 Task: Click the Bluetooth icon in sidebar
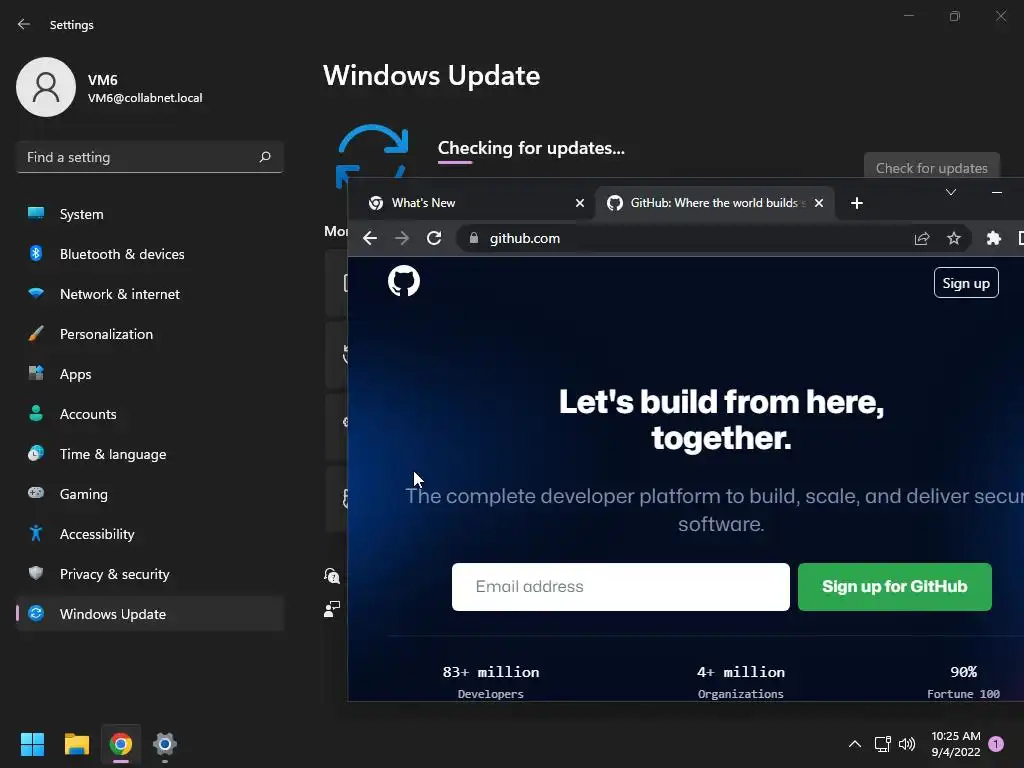36,253
